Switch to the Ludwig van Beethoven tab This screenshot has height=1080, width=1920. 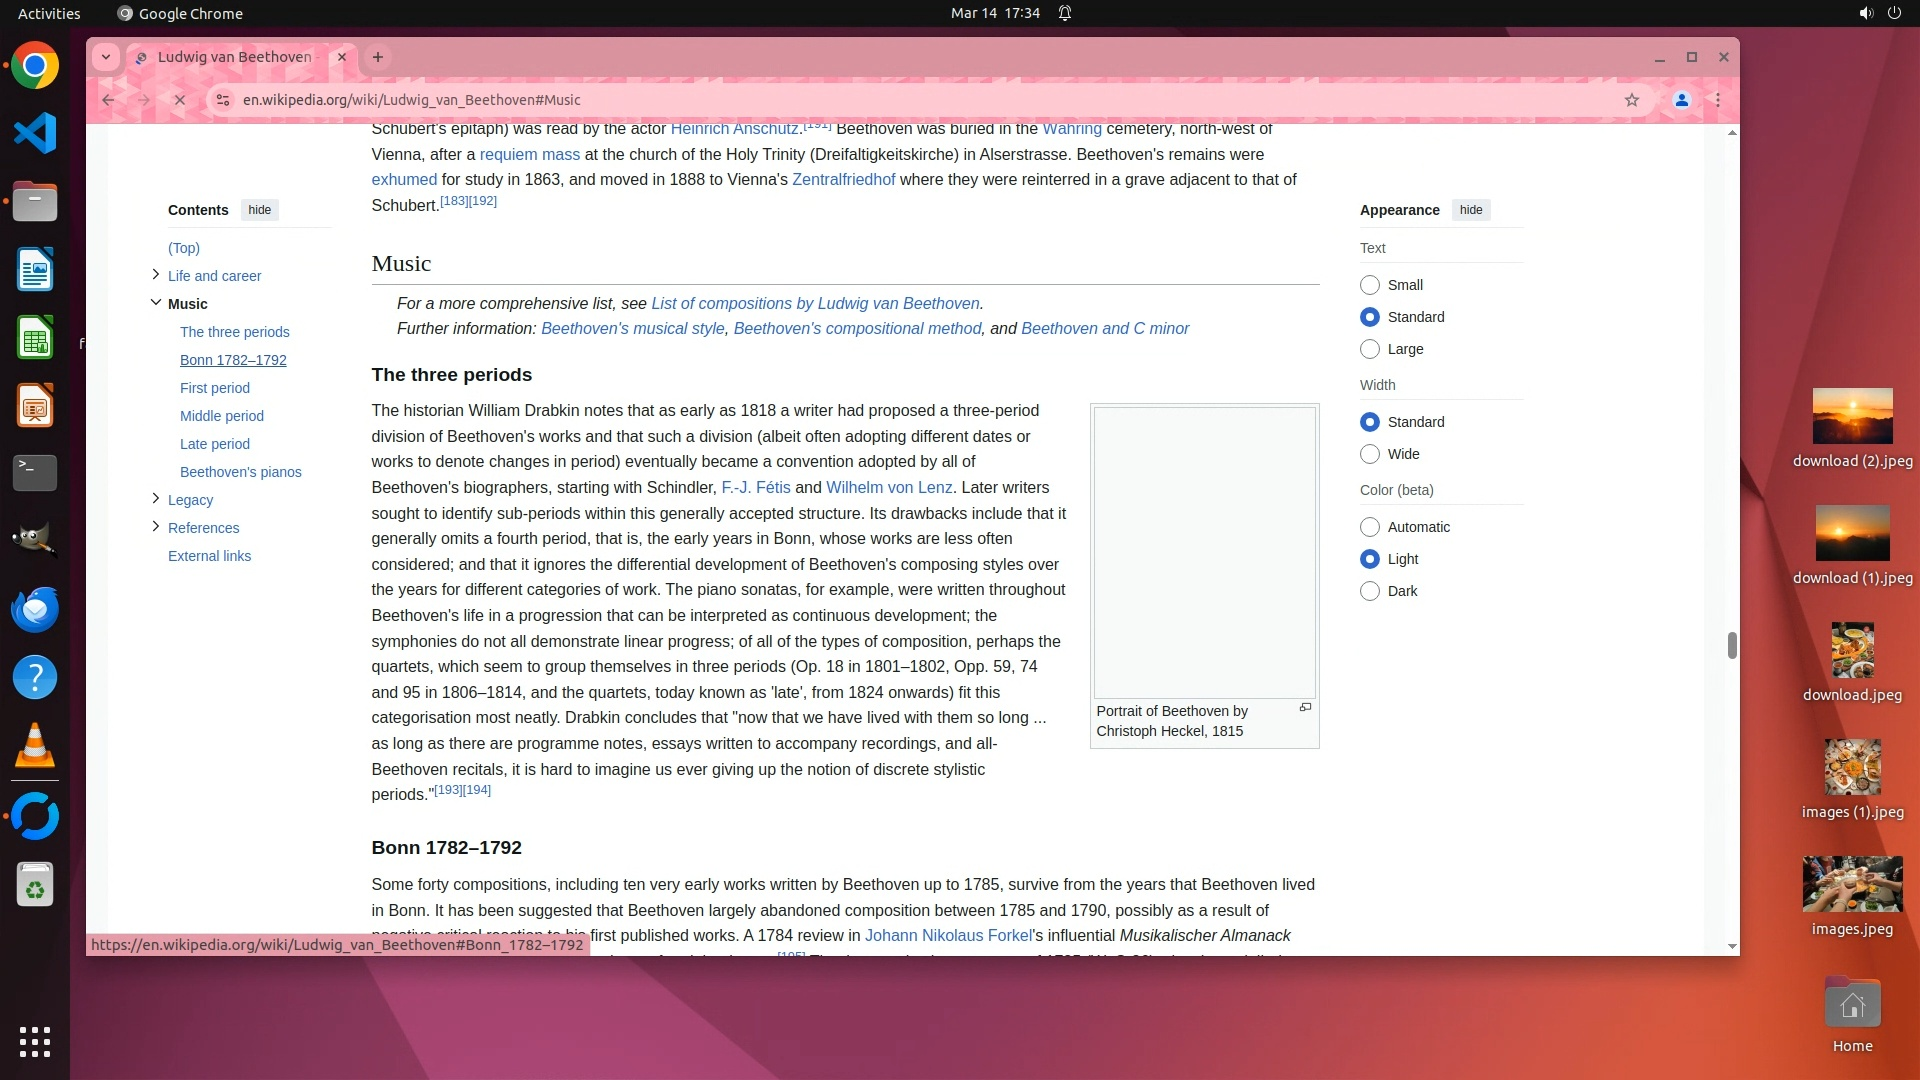235,57
